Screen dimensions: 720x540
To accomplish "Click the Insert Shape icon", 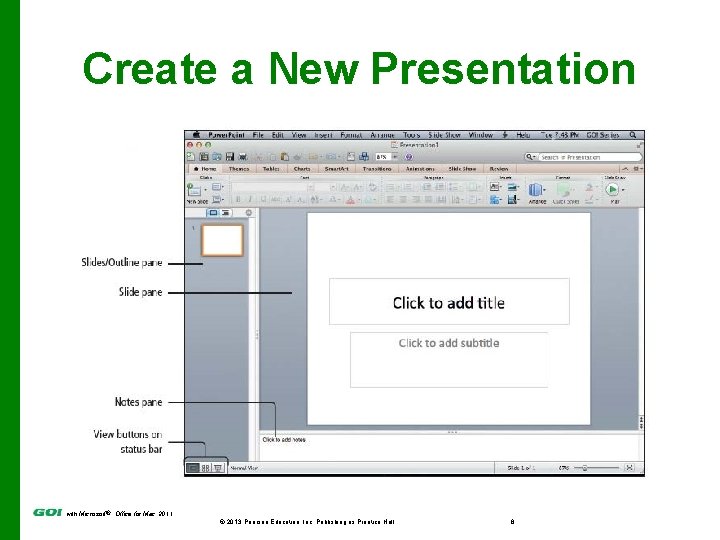I will click(x=495, y=200).
